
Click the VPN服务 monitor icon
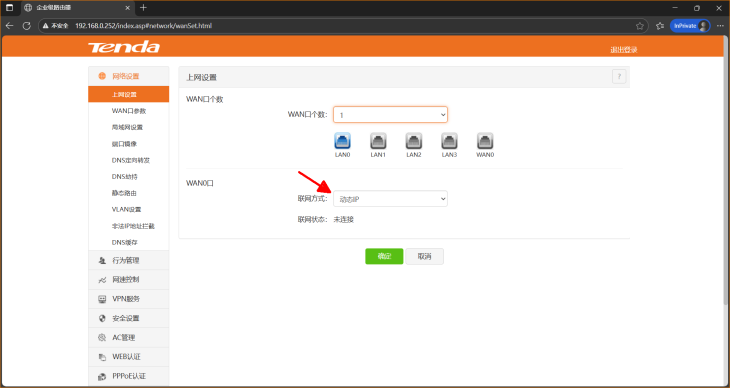point(102,299)
